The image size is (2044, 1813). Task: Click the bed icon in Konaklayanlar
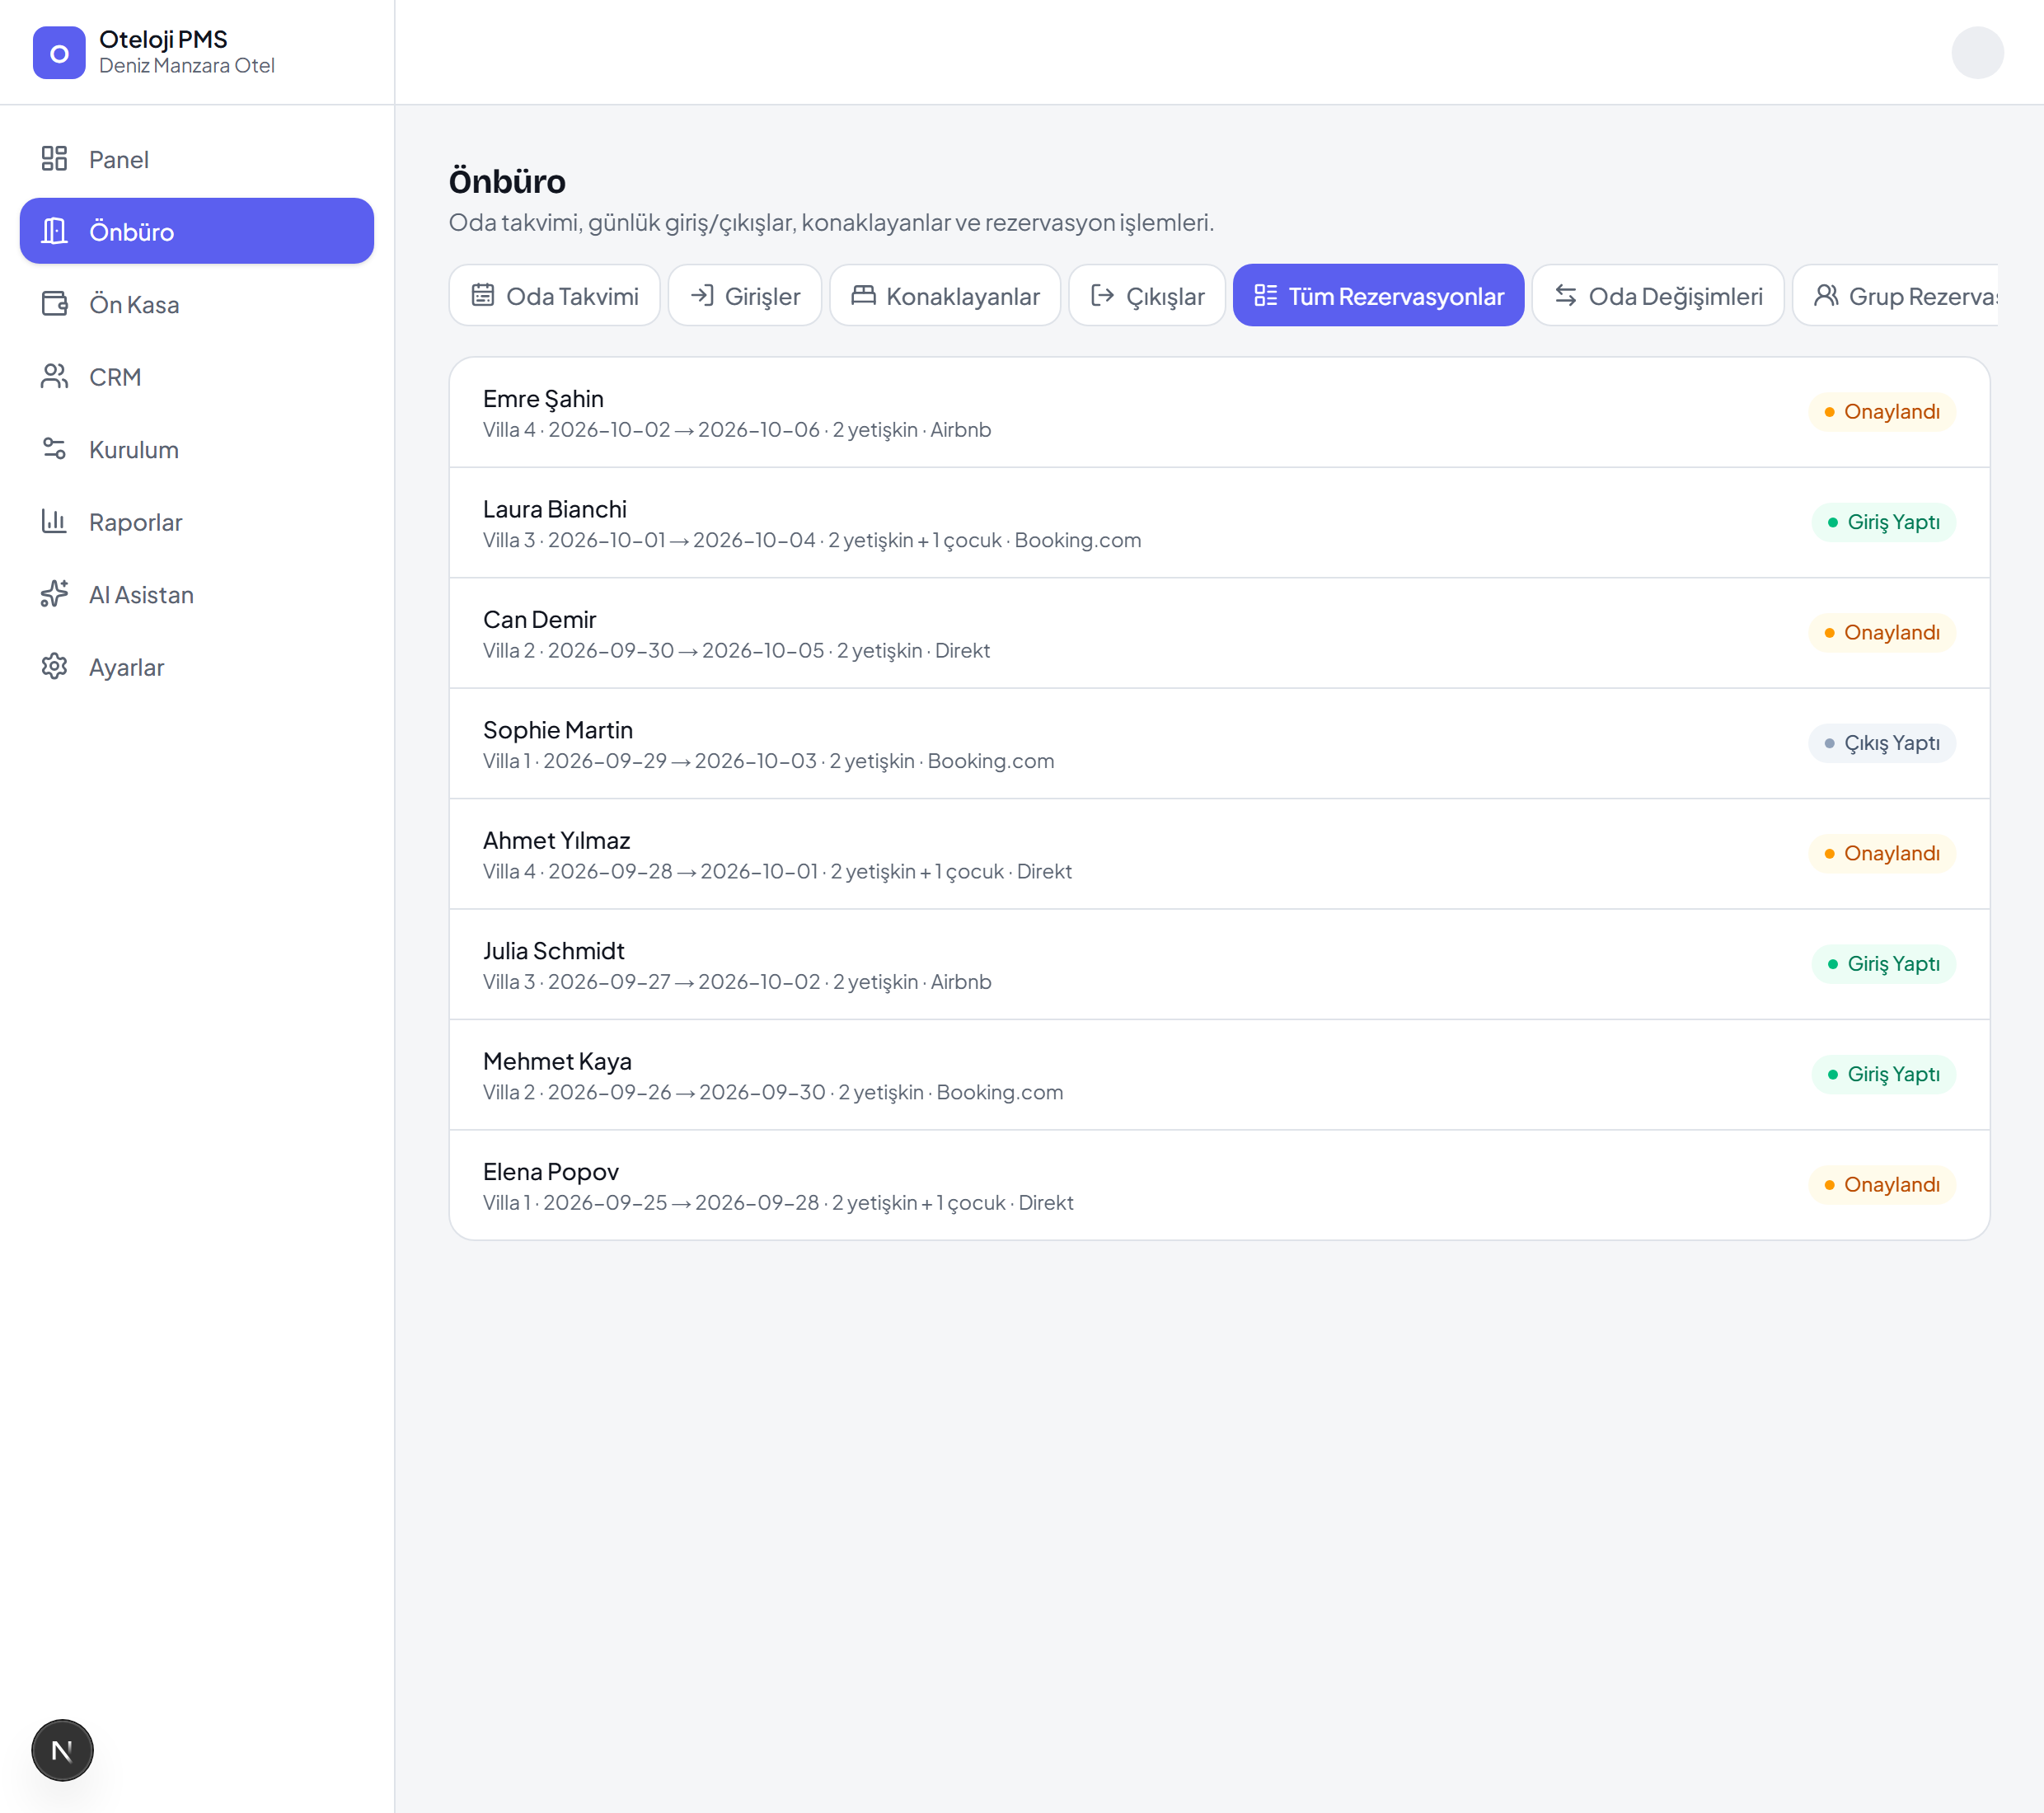[863, 295]
